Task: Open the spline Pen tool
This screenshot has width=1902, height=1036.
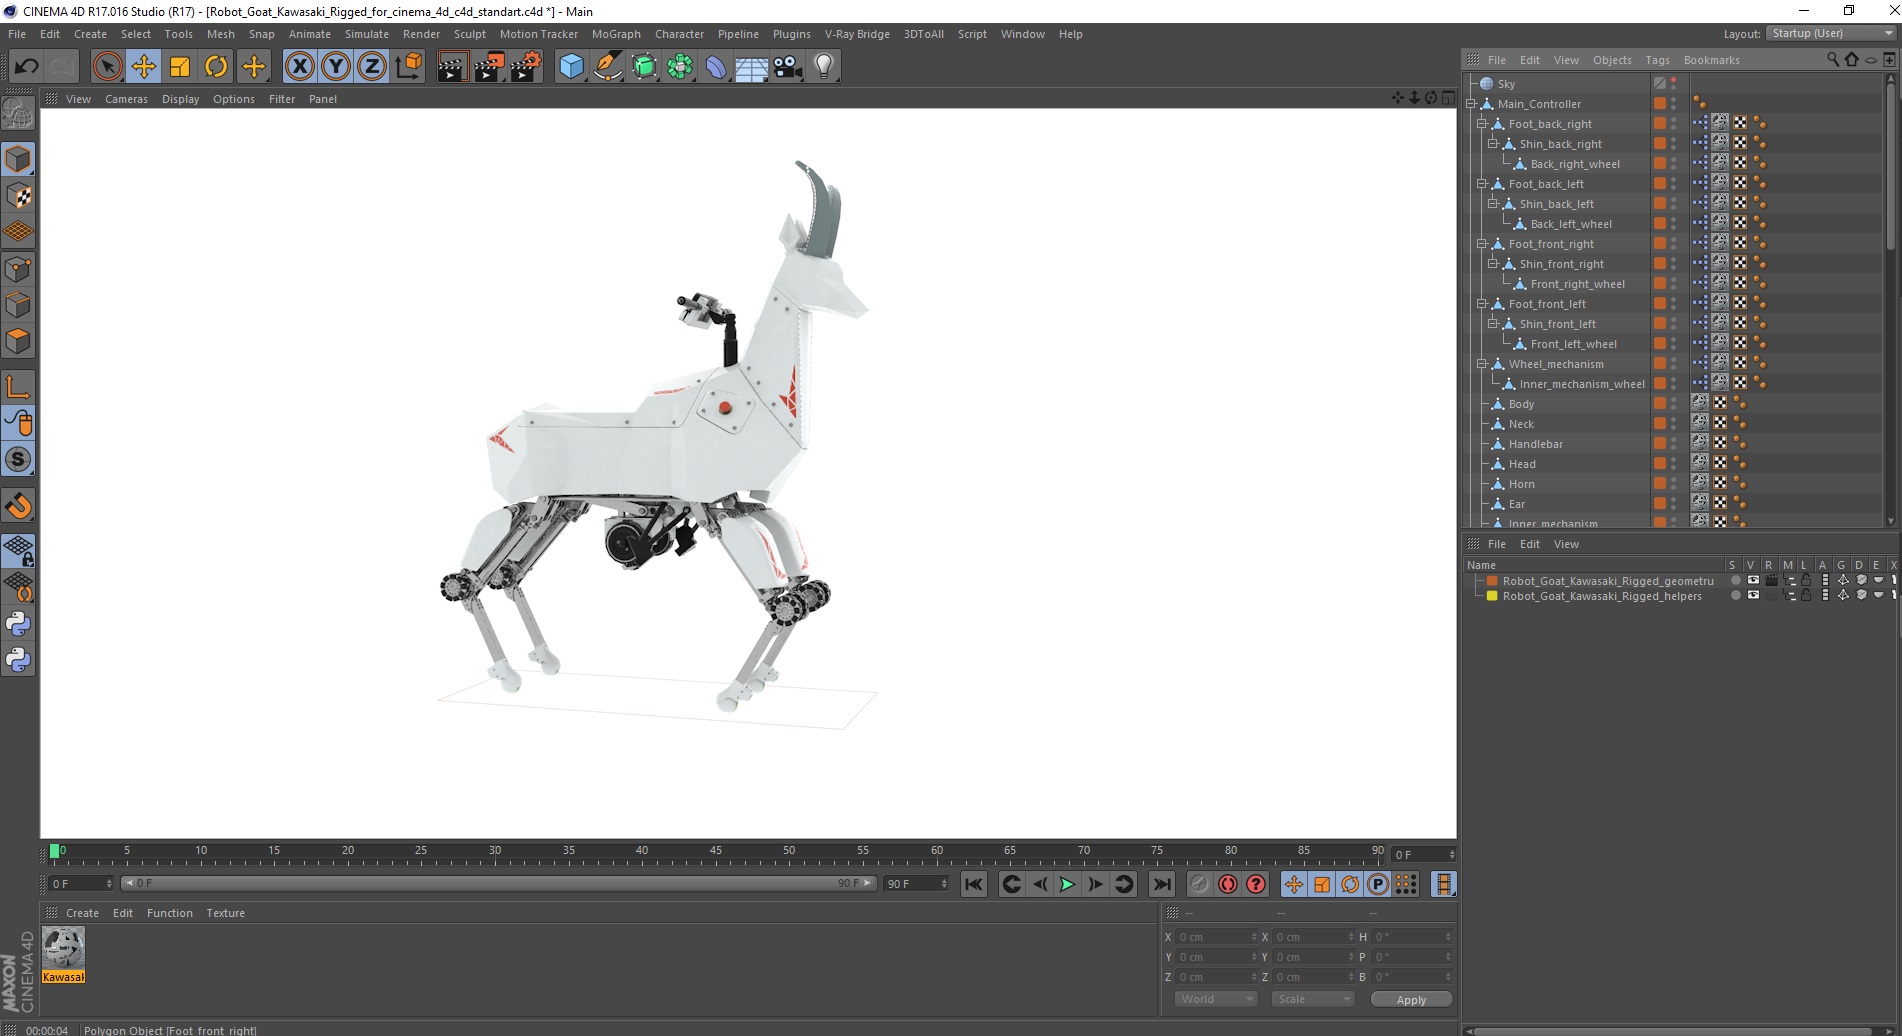Action: [608, 67]
